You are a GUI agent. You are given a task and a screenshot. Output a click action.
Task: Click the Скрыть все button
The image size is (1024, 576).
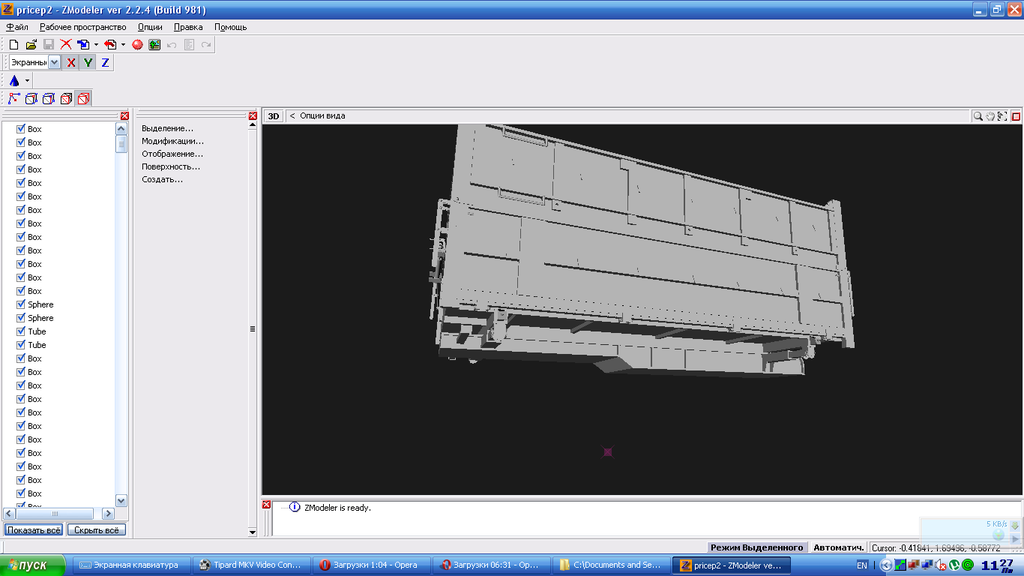click(x=96, y=530)
